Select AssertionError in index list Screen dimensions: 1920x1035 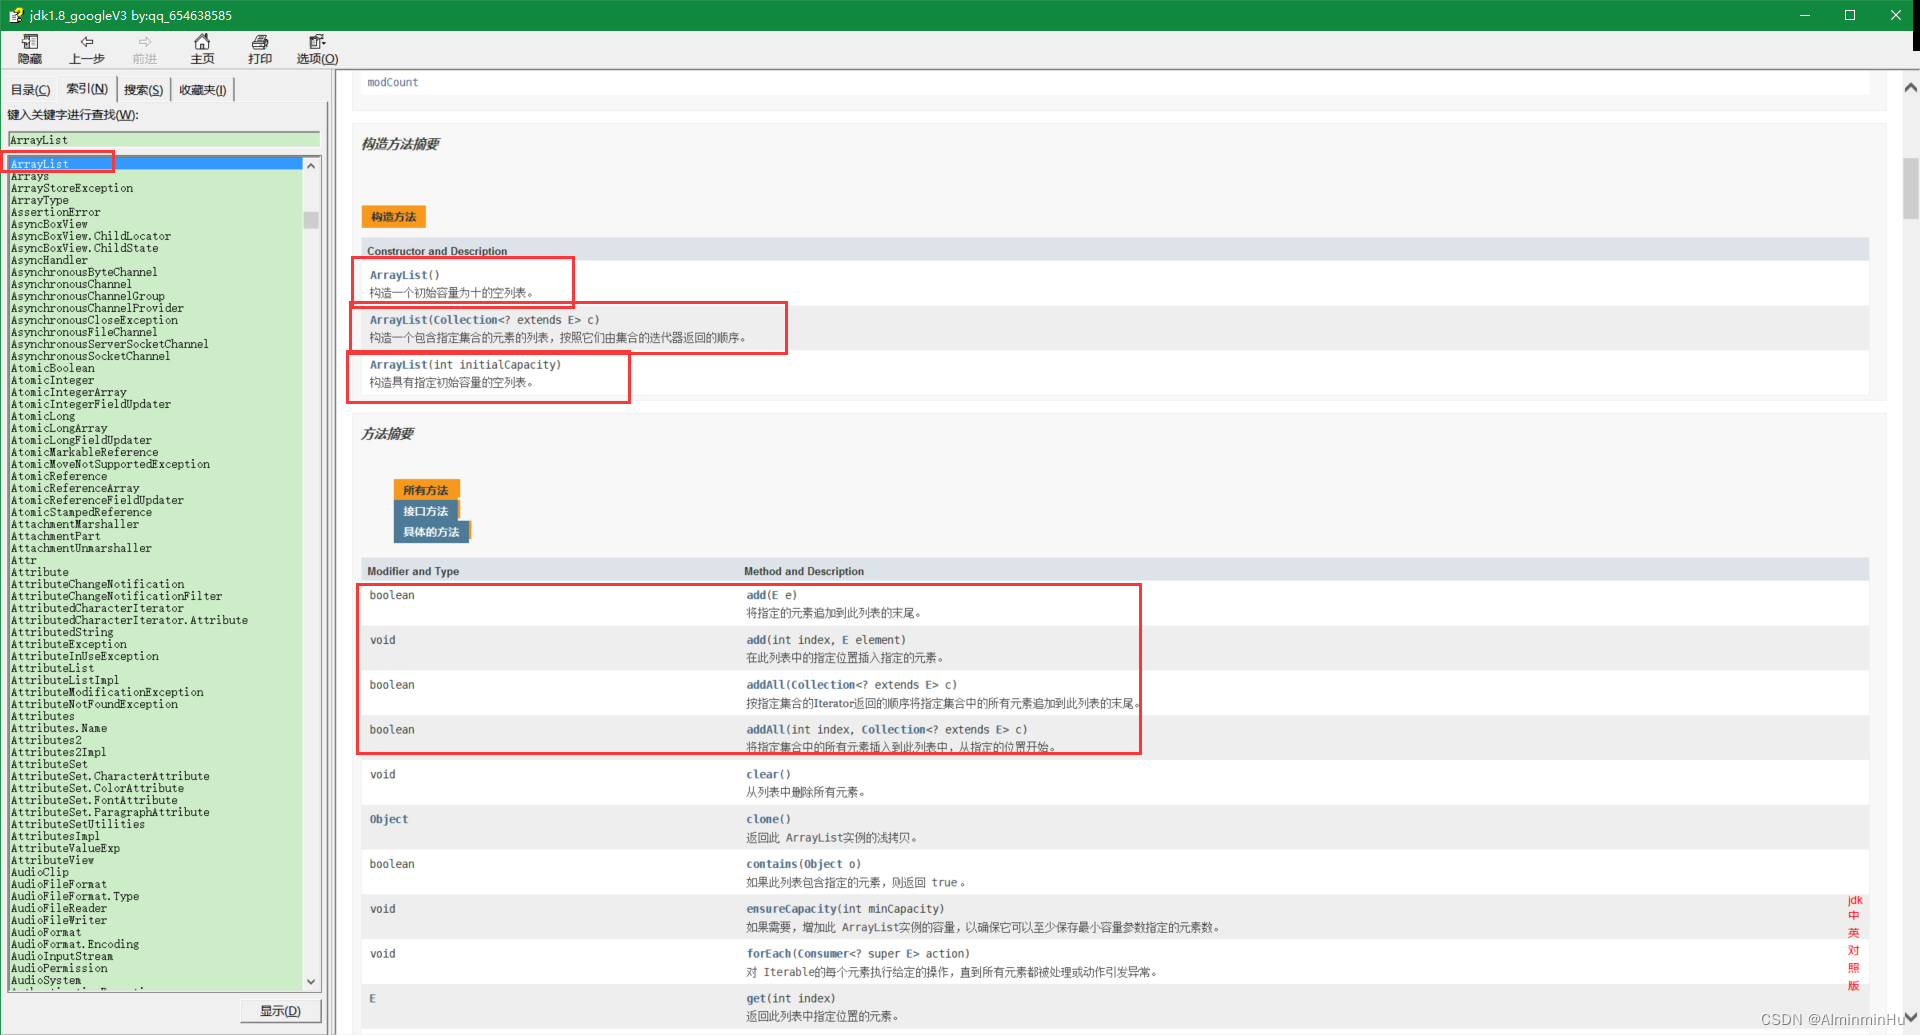[56, 212]
